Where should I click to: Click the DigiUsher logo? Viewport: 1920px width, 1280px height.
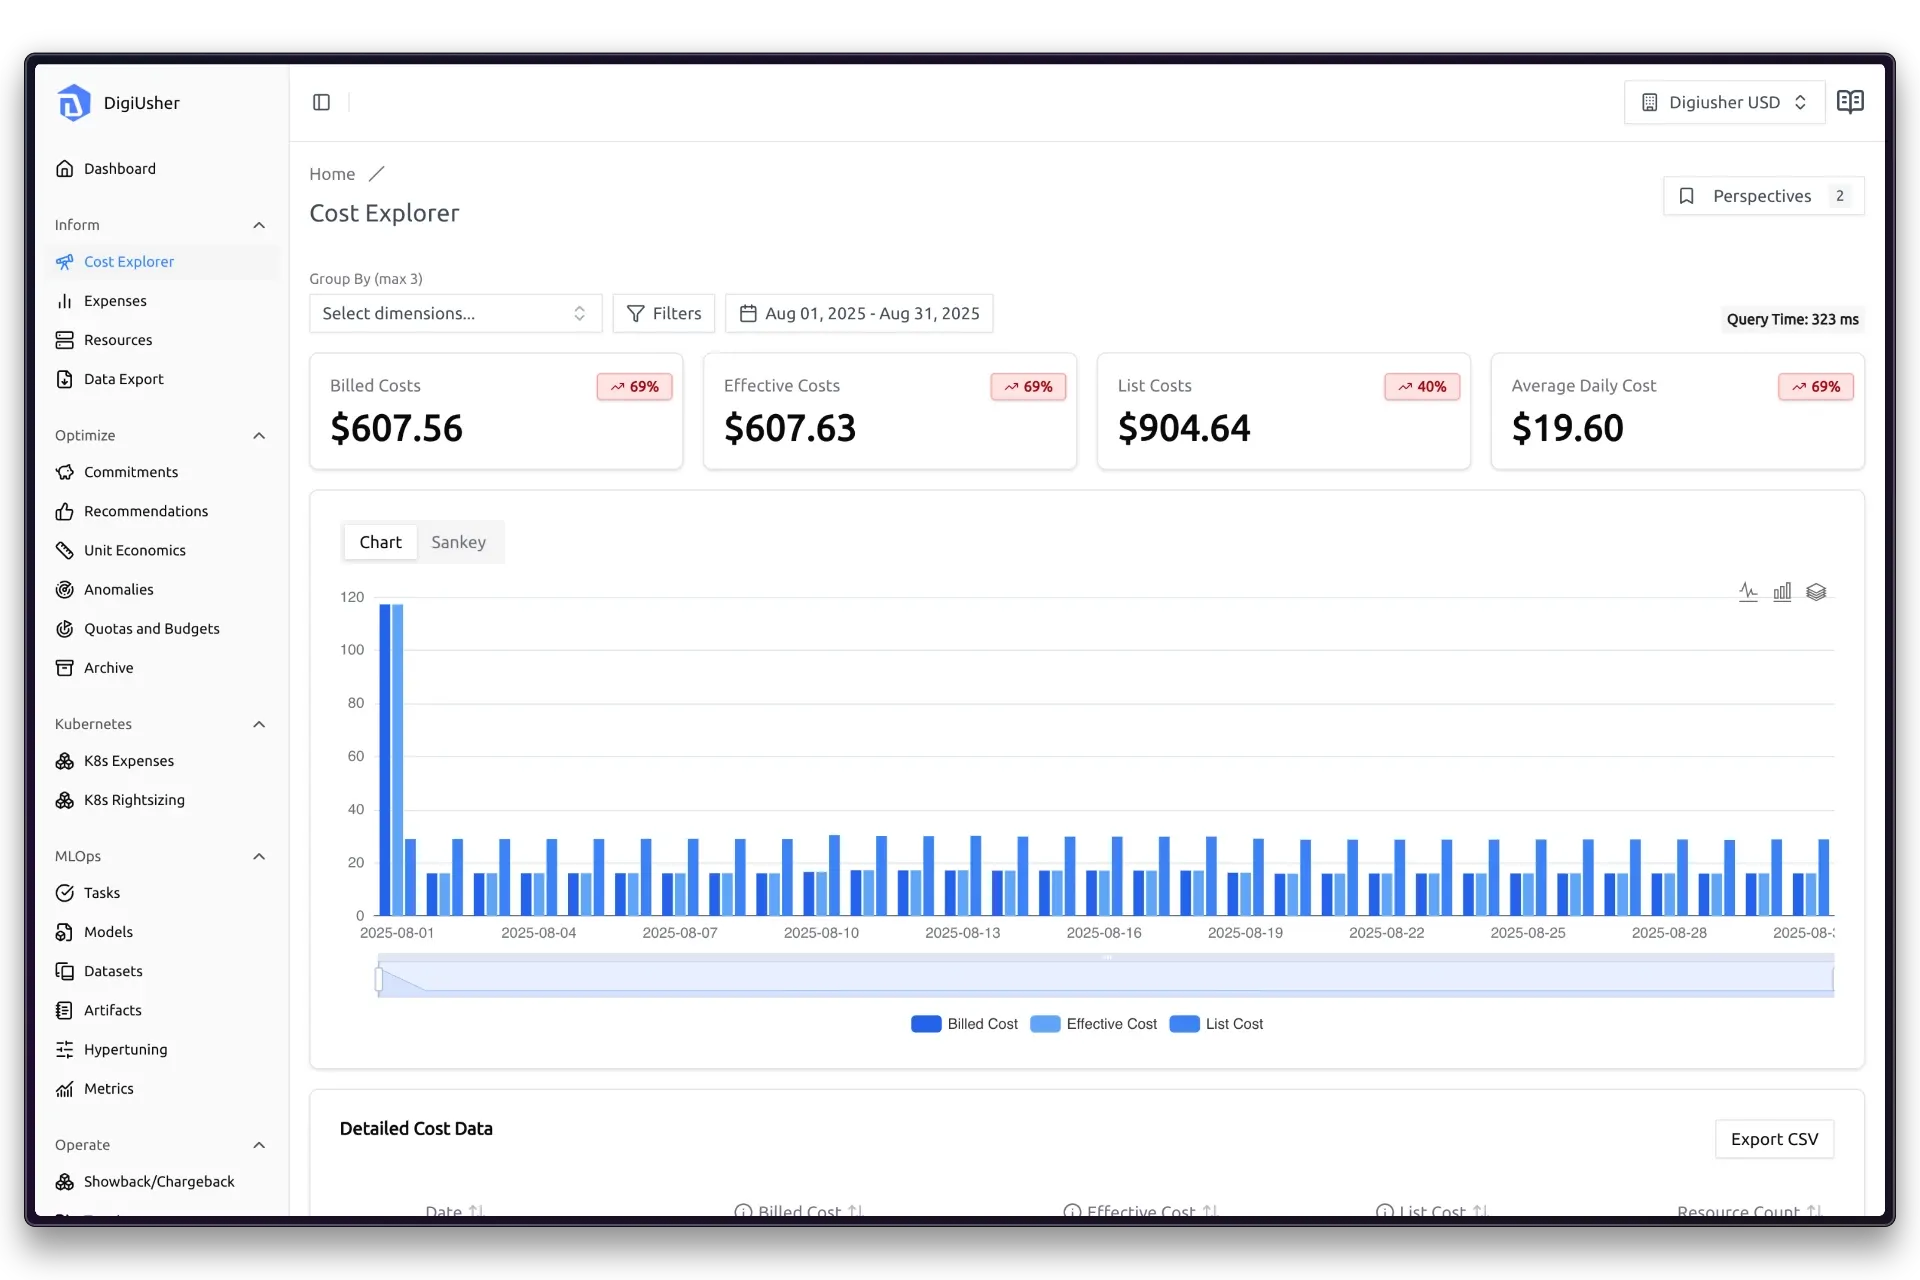[x=75, y=103]
